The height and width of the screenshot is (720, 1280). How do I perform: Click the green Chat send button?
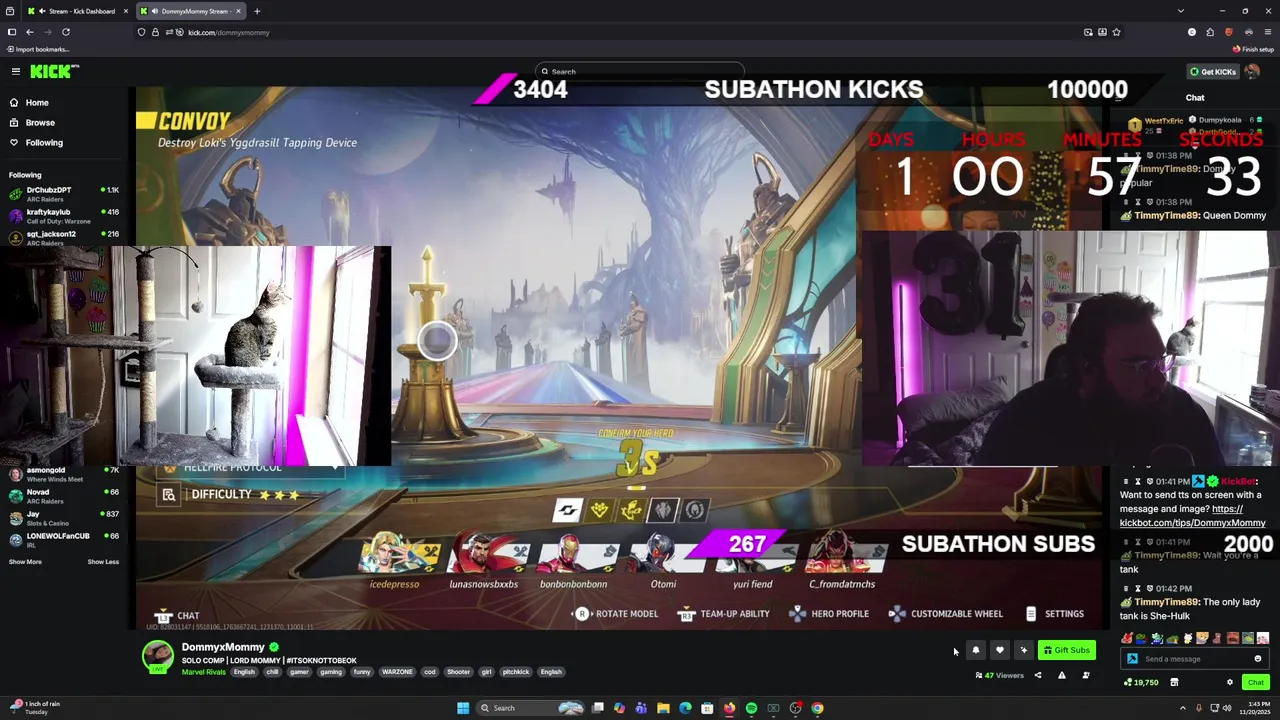(x=1256, y=682)
